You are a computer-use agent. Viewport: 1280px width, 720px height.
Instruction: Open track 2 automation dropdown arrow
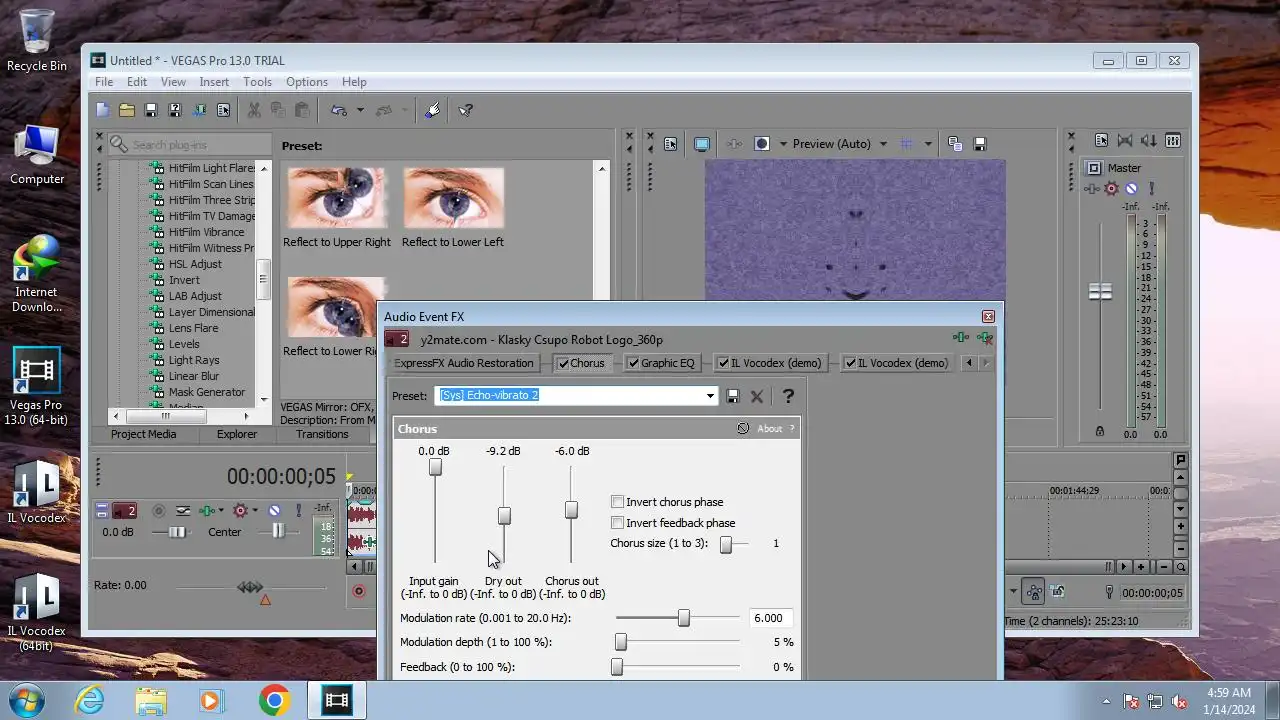[255, 511]
